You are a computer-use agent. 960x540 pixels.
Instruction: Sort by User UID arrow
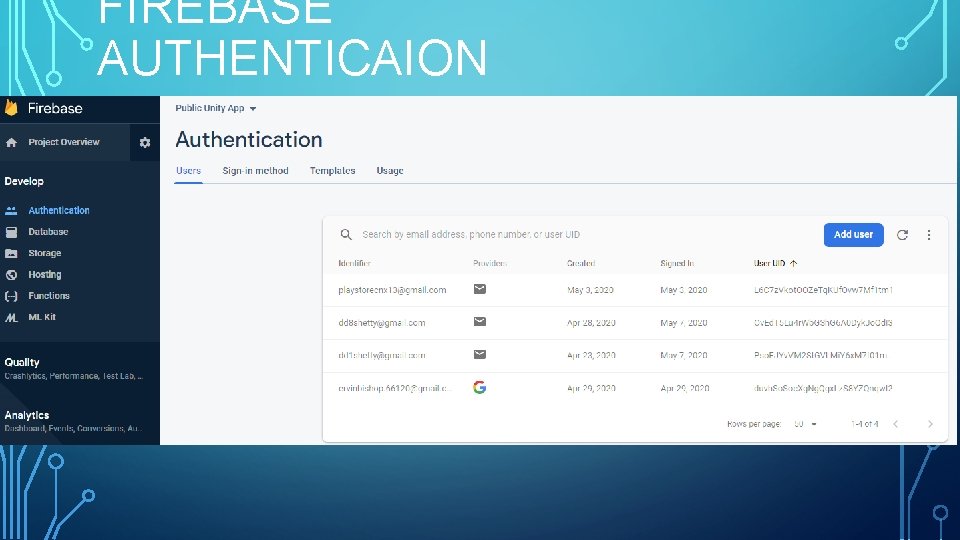[x=793, y=263]
